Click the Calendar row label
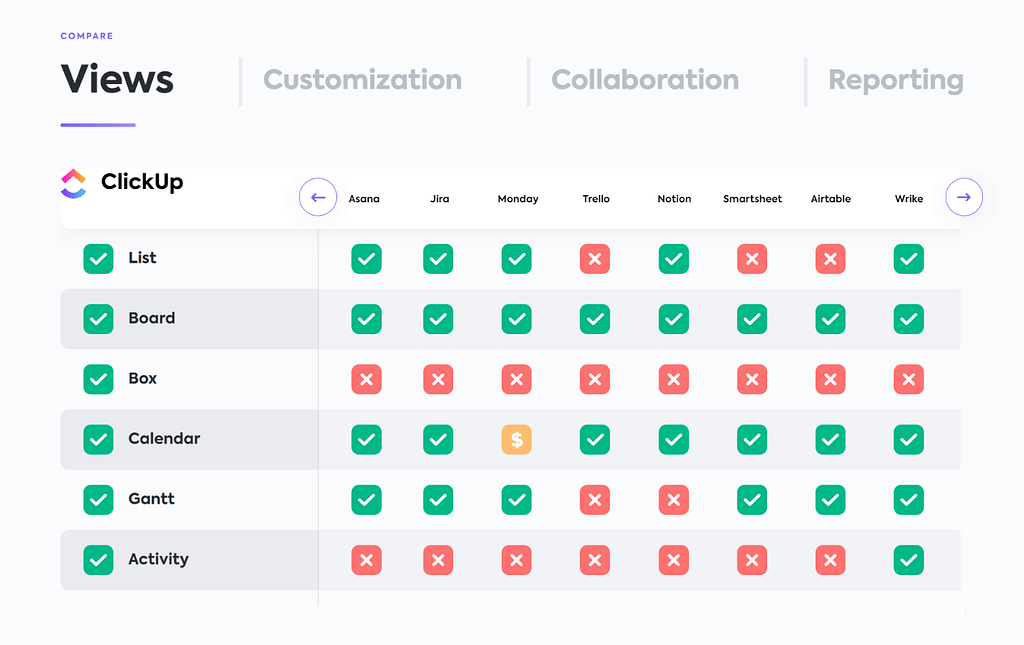The width and height of the screenshot is (1024, 645). (x=164, y=439)
